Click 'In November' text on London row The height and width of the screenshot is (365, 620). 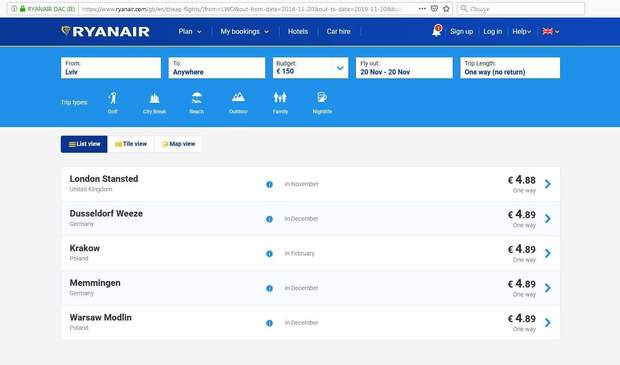tap(301, 184)
